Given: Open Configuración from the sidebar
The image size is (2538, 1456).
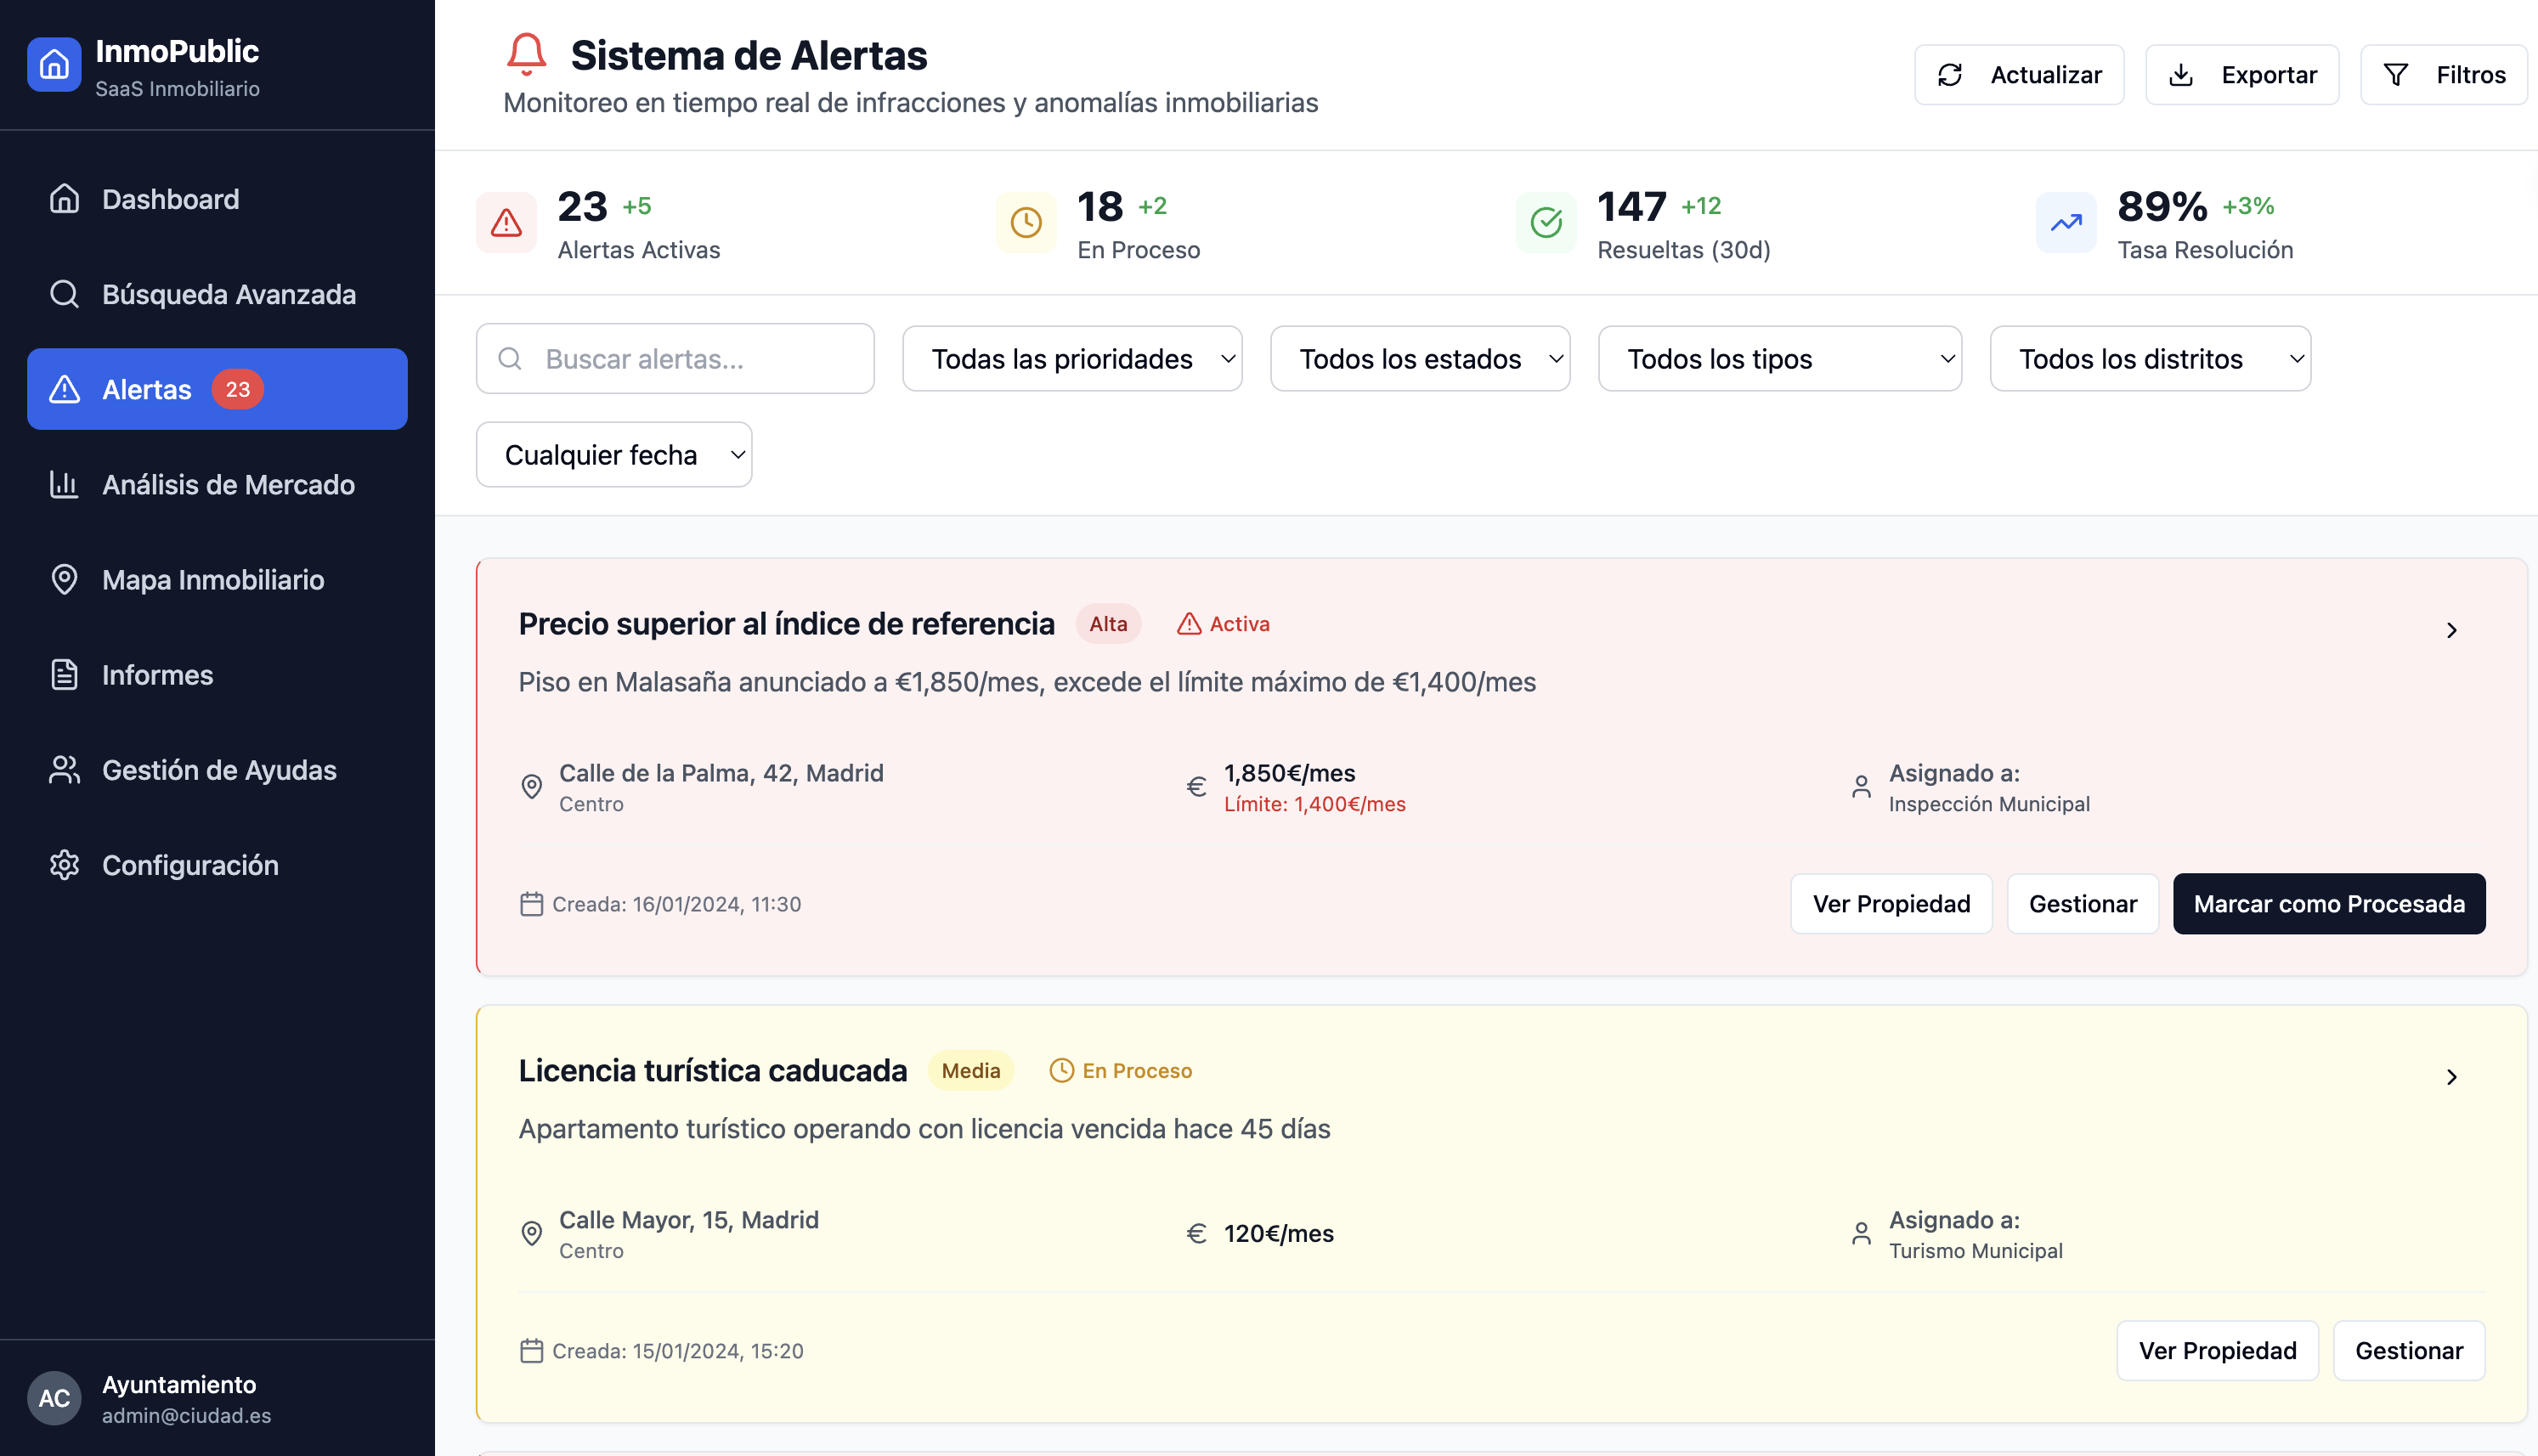Looking at the screenshot, I should pos(190,865).
